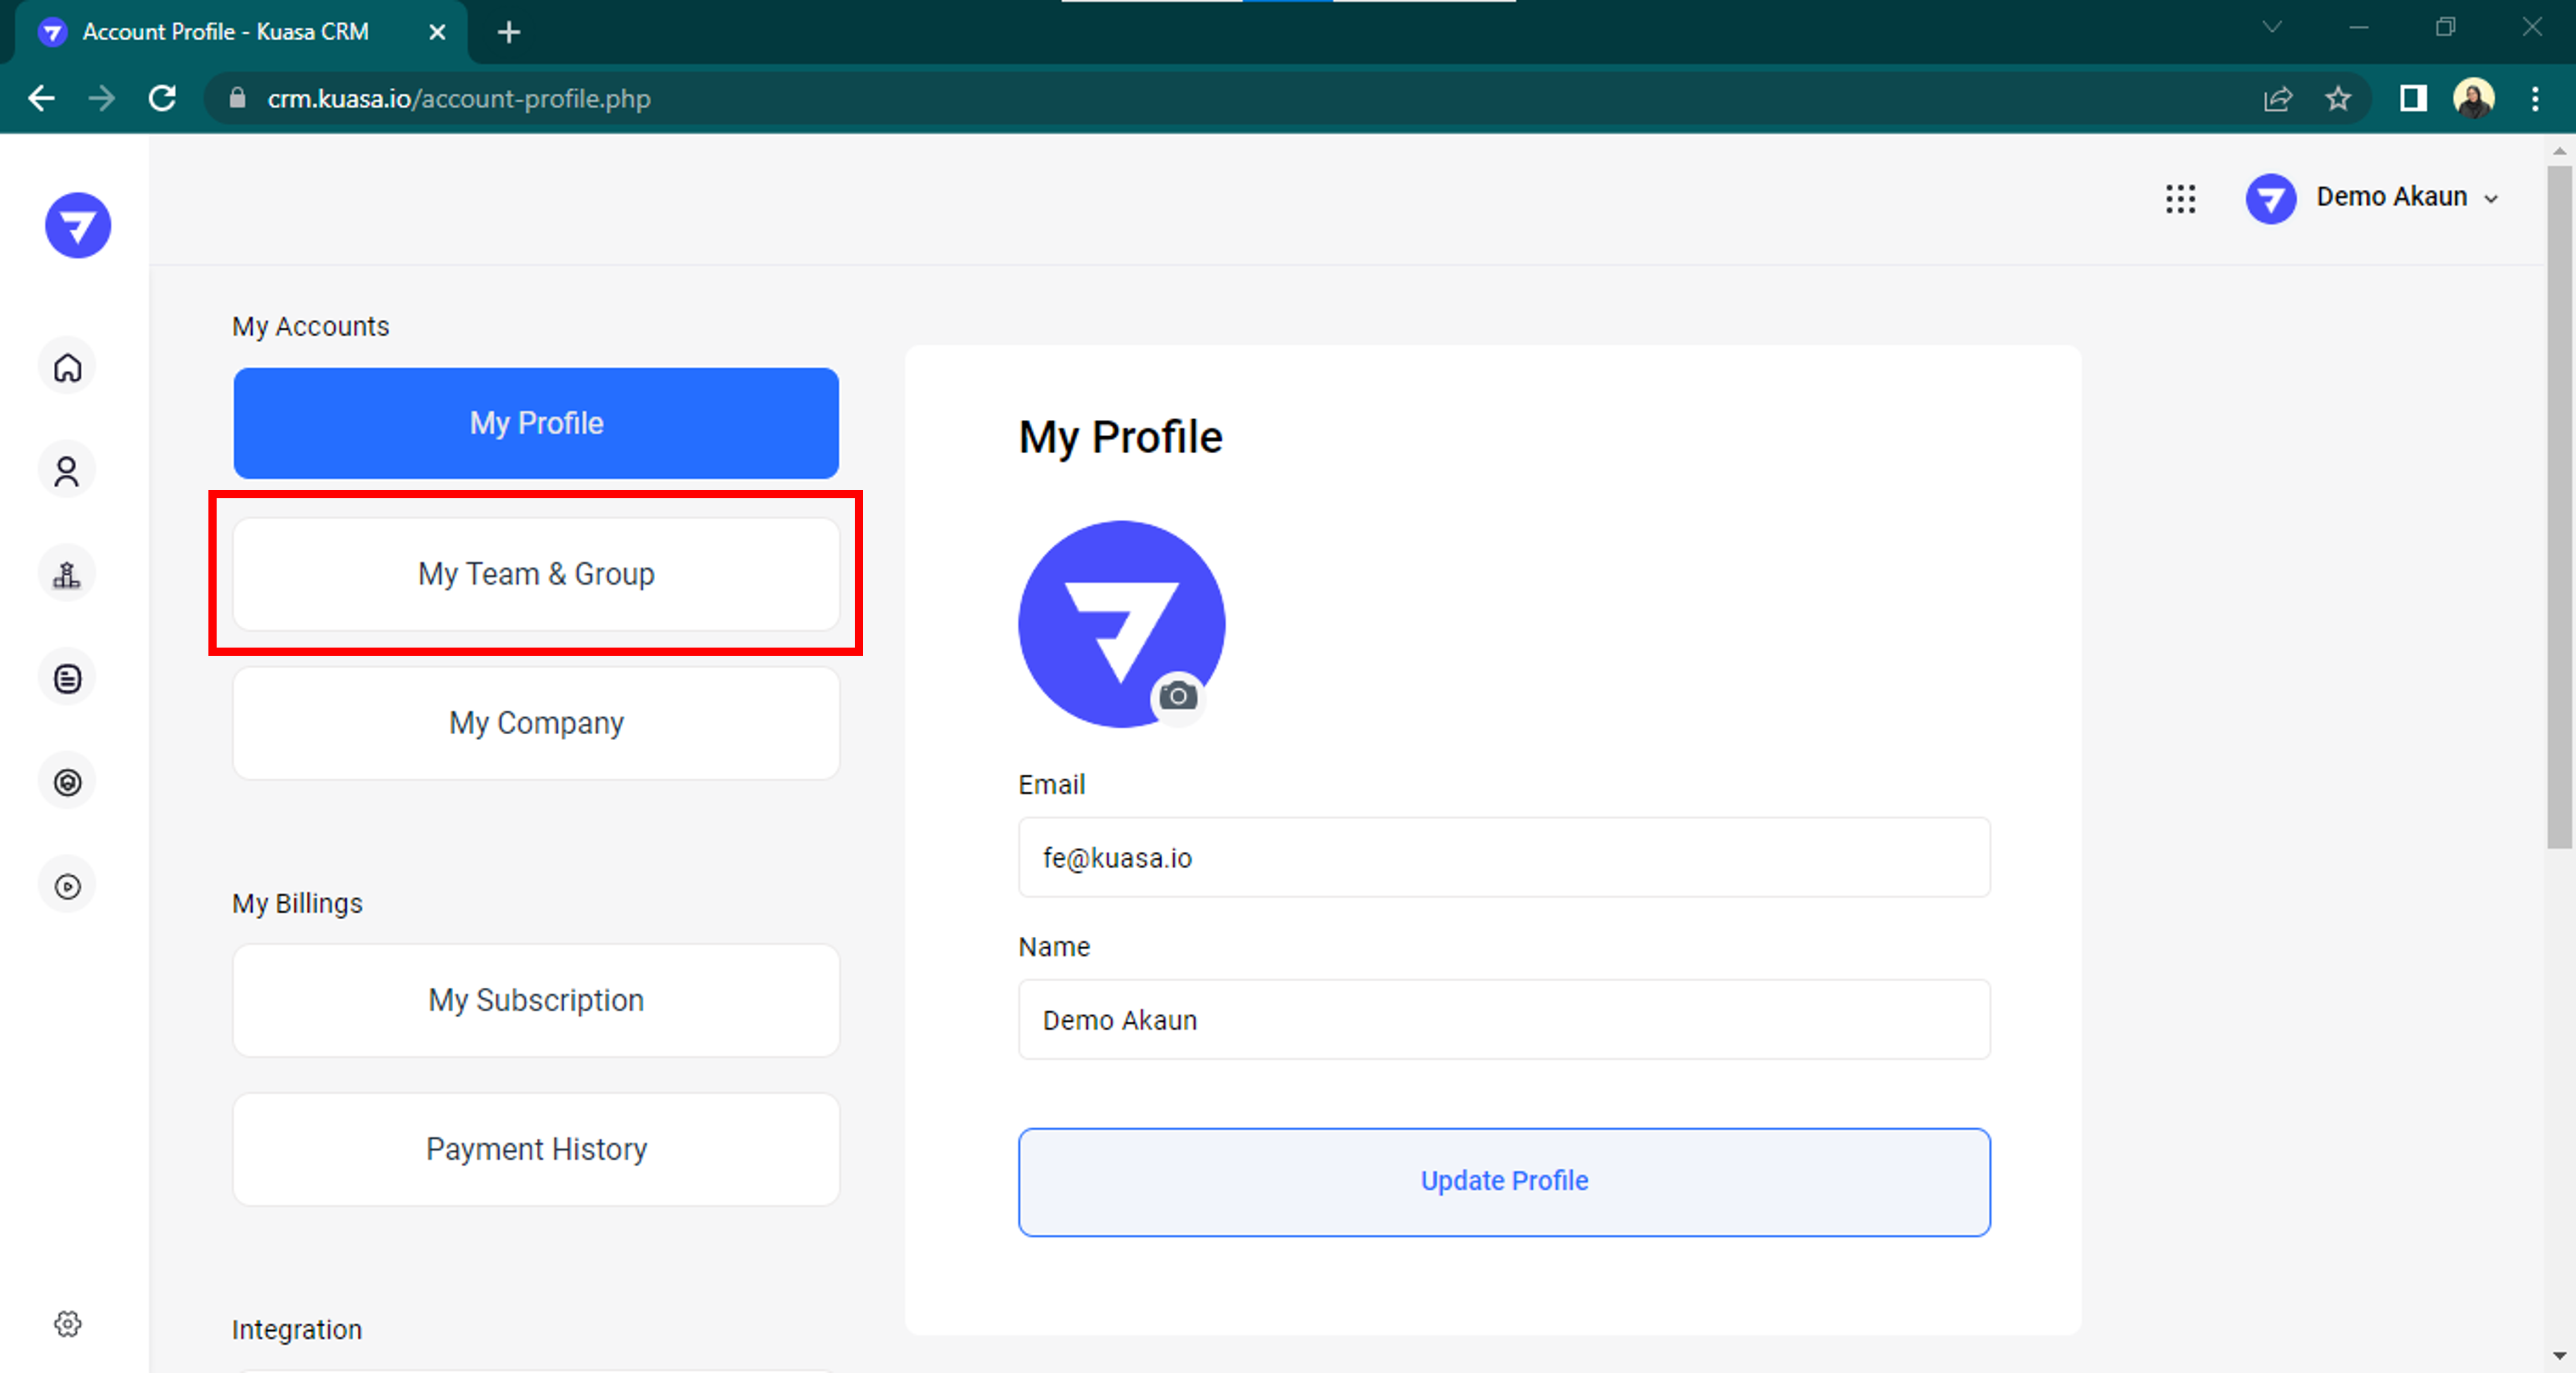Click the play circle sidebar icon
The width and height of the screenshot is (2576, 1373).
click(67, 886)
